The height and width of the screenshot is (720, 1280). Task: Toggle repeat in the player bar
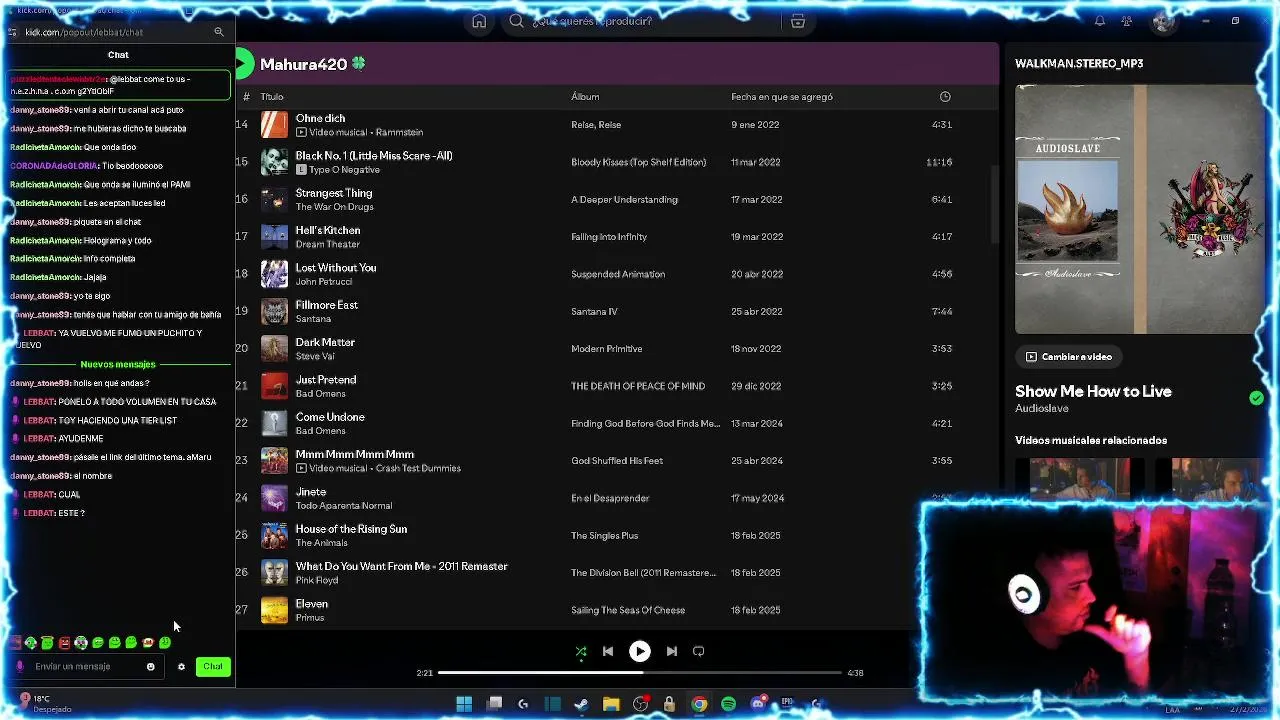[699, 651]
